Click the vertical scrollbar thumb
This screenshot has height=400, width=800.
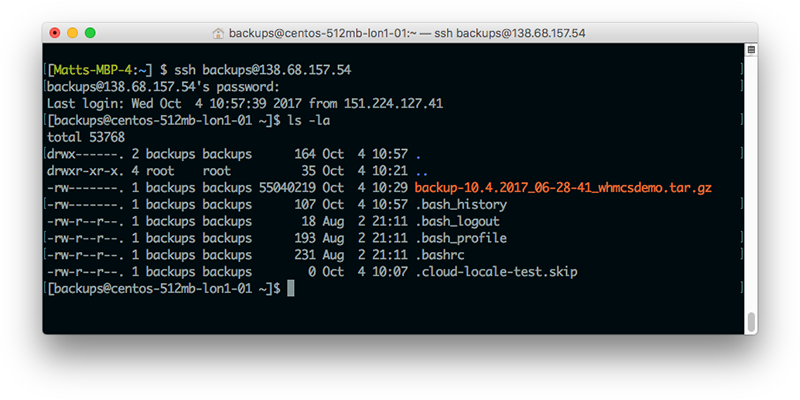(x=751, y=322)
